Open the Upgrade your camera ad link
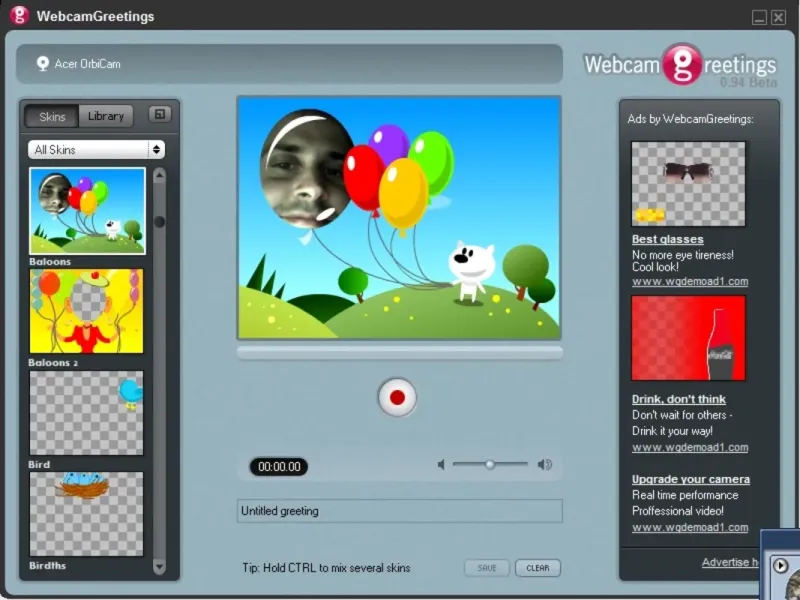The image size is (800, 600). pyautogui.click(x=691, y=479)
